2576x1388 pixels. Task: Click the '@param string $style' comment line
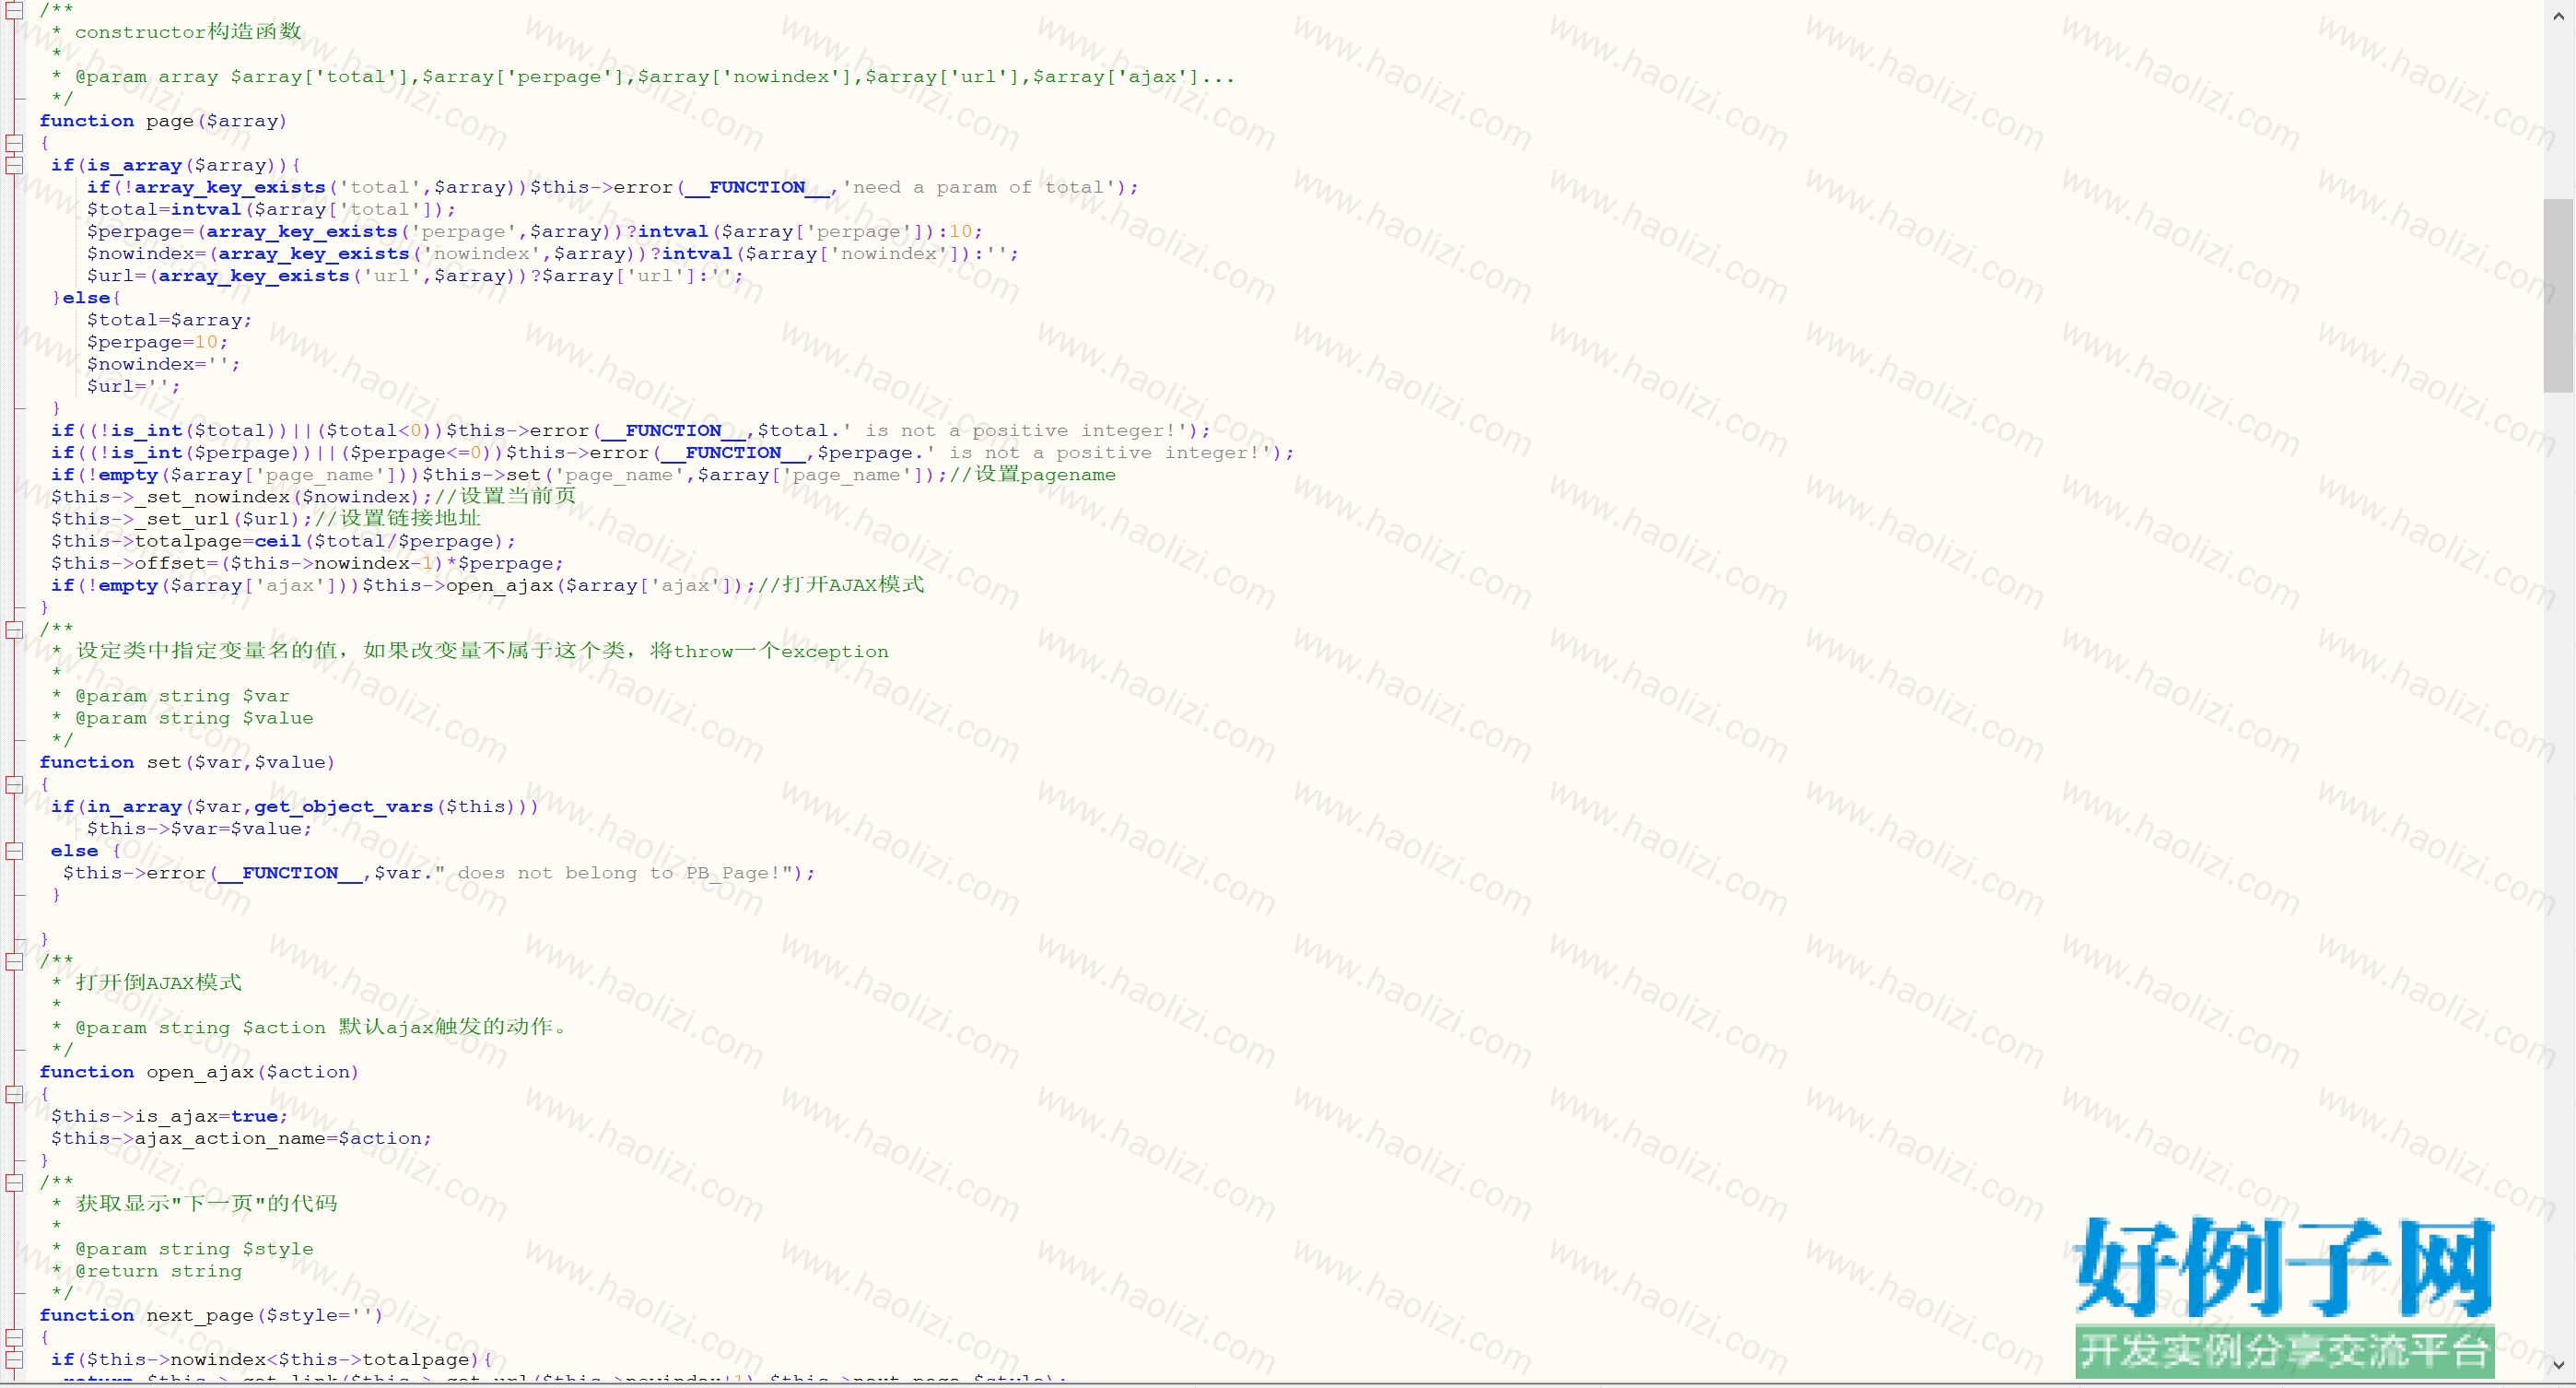click(x=182, y=1249)
